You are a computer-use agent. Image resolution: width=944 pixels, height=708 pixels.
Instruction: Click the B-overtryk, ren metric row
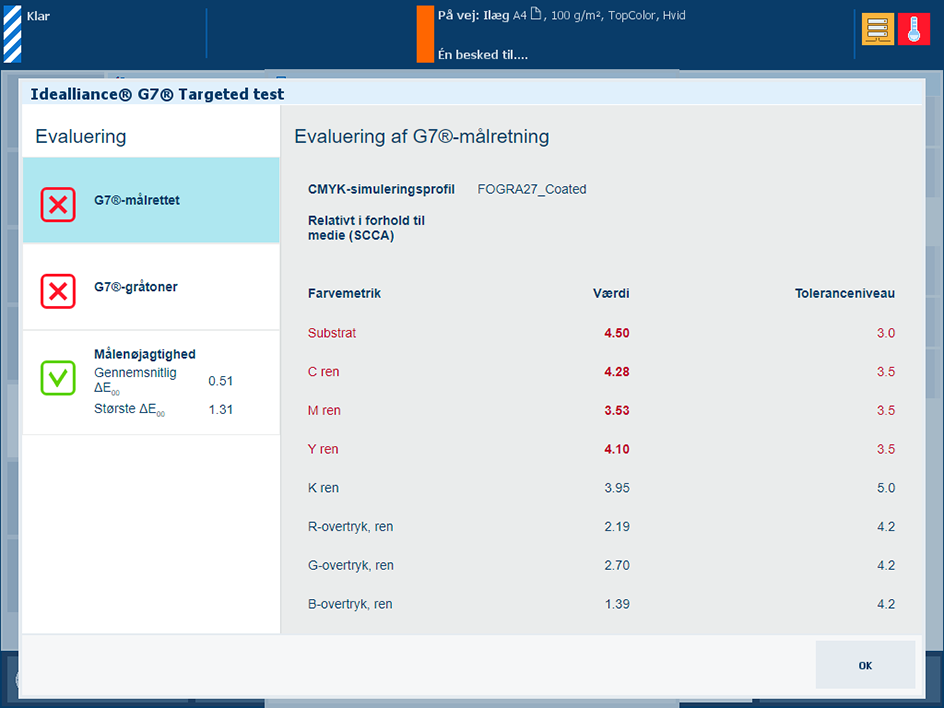click(601, 604)
